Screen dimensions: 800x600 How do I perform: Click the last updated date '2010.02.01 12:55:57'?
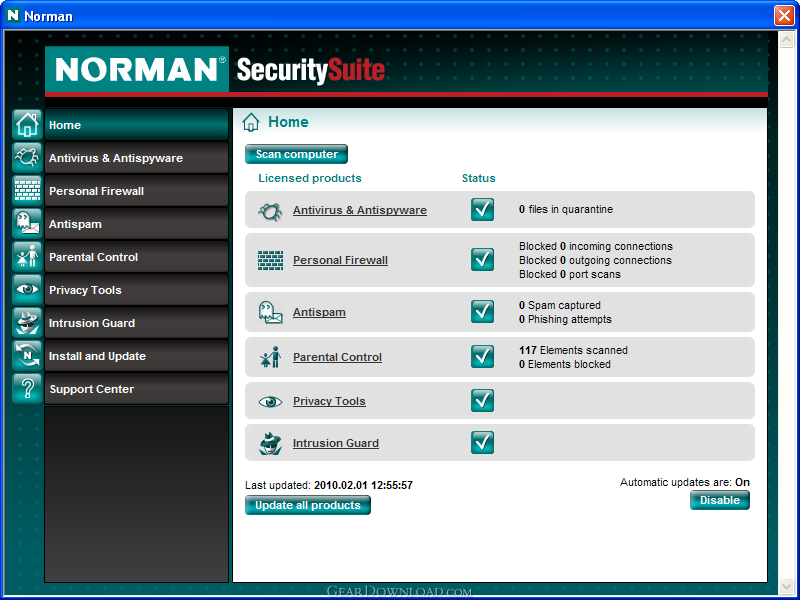click(363, 485)
